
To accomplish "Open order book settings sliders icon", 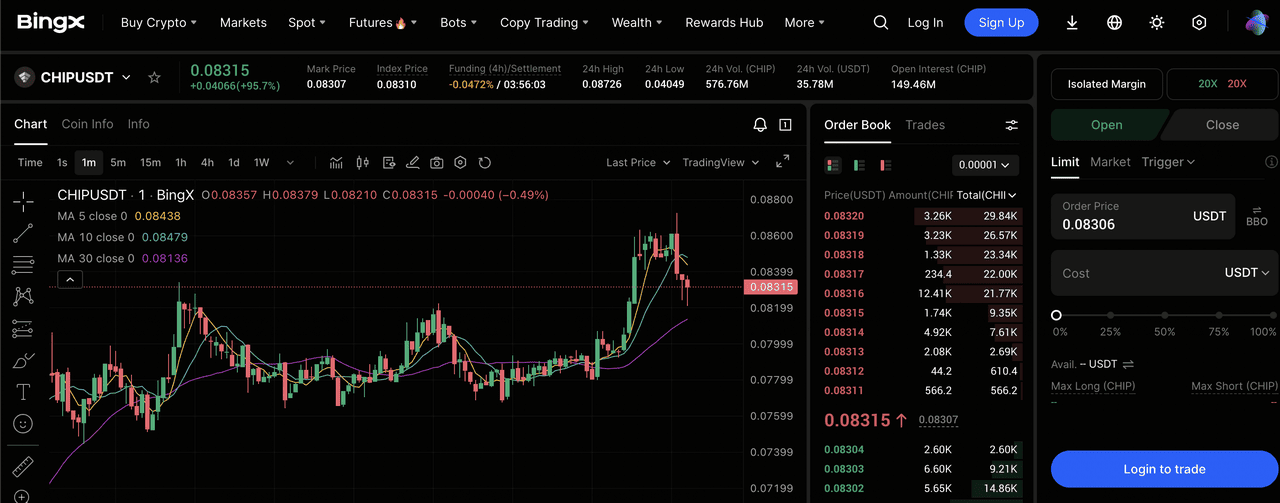I will click(x=1012, y=125).
